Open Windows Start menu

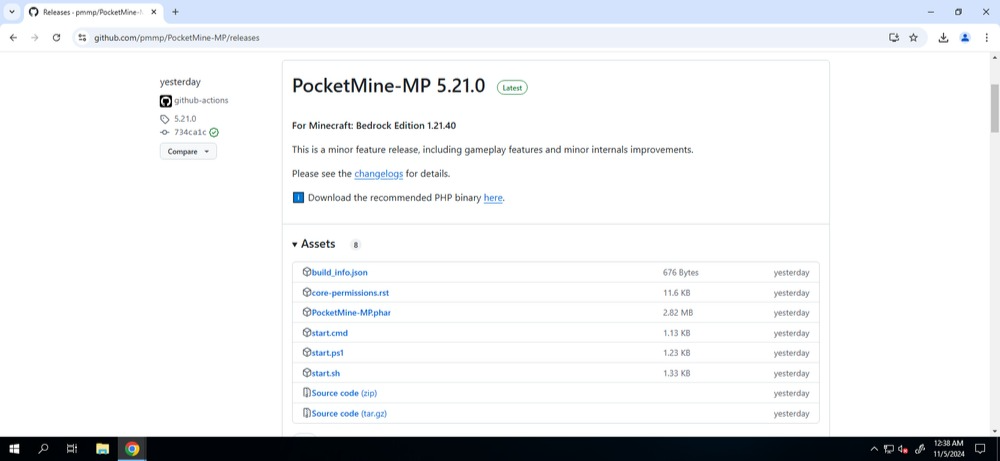coord(14,449)
